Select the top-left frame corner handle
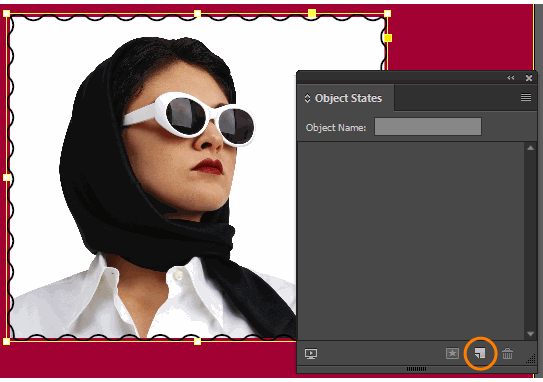Screen dimensions: 543x382 point(7,14)
